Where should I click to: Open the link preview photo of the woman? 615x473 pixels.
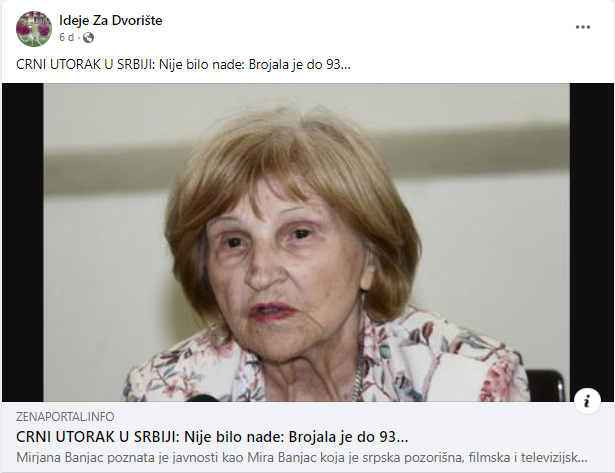[306, 242]
